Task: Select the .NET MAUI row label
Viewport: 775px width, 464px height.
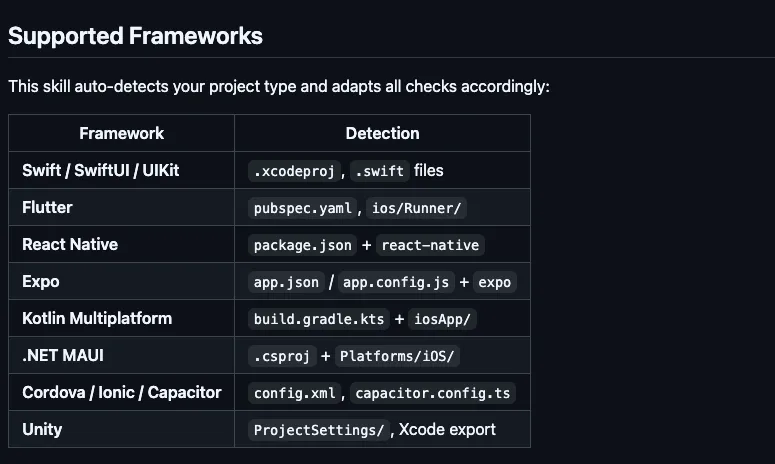Action: (x=63, y=355)
